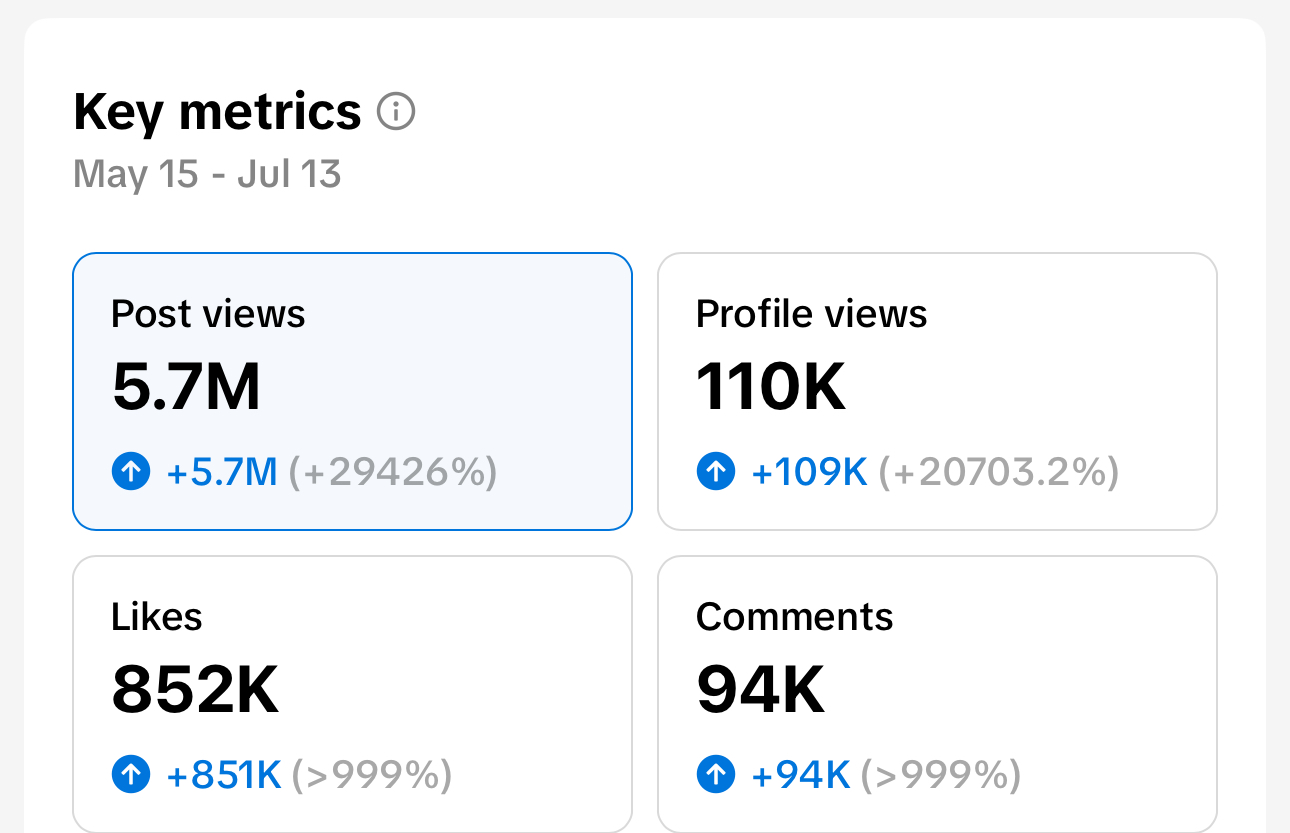1290x833 pixels.
Task: Click the +851K change value
Action: click(x=224, y=773)
